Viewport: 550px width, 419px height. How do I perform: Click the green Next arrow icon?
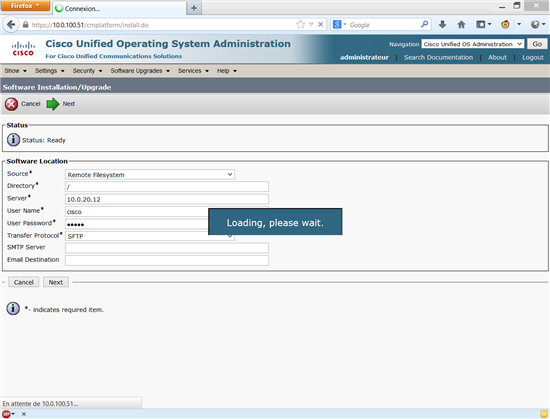53,104
